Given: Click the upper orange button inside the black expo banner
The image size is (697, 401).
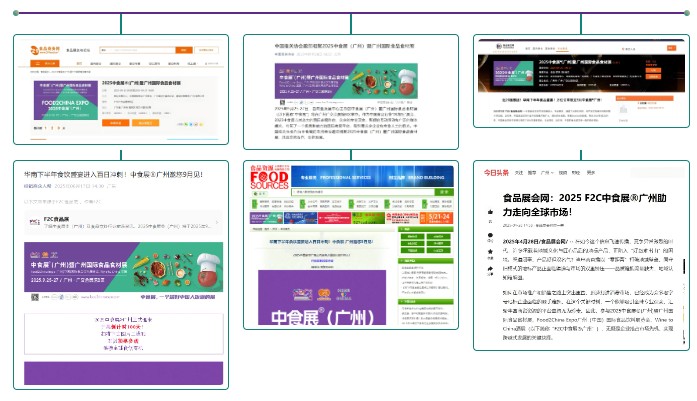Looking at the screenshot, I should (653, 70).
